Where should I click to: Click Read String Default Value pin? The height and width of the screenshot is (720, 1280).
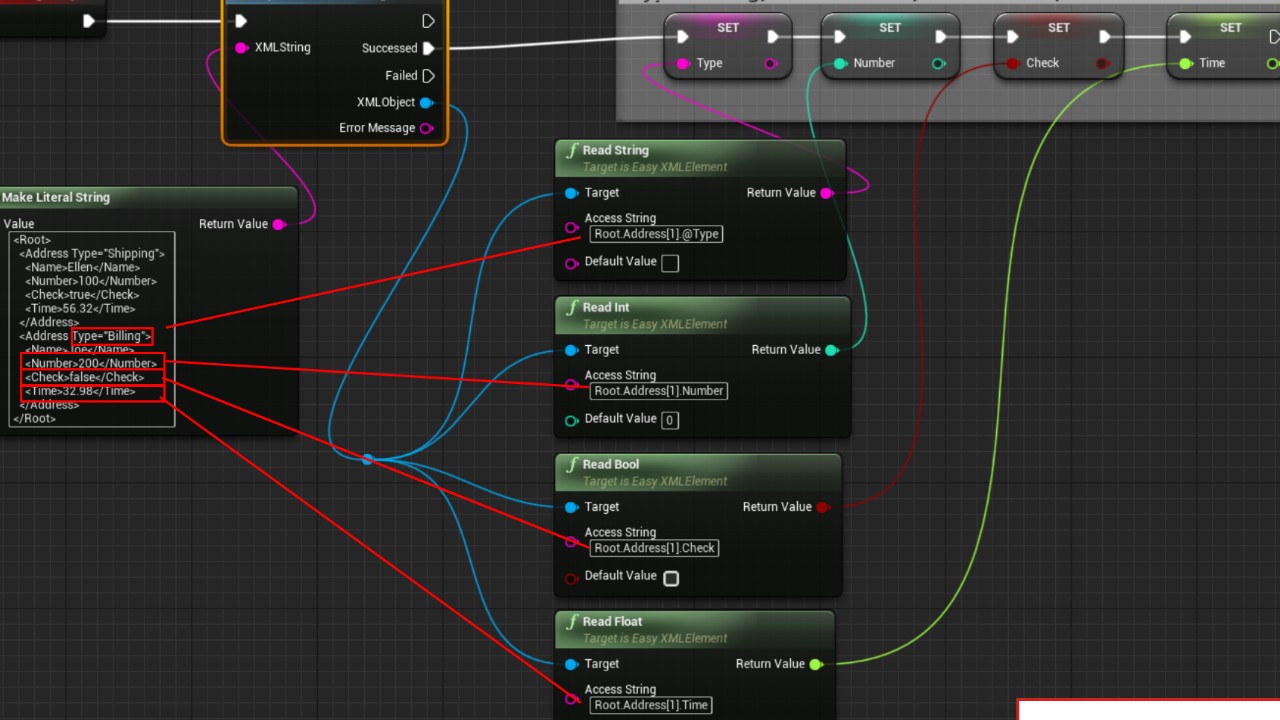[572, 264]
